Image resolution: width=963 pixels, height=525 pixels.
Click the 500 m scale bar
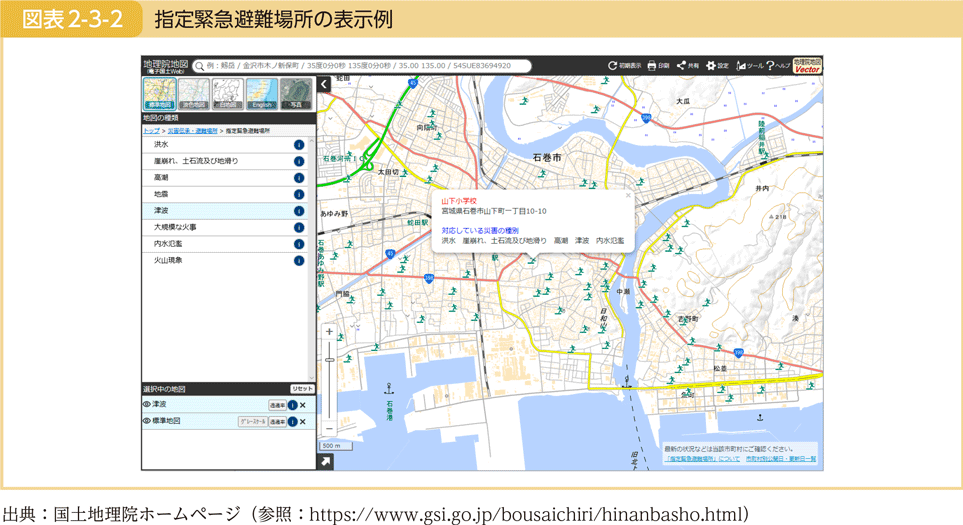335,446
